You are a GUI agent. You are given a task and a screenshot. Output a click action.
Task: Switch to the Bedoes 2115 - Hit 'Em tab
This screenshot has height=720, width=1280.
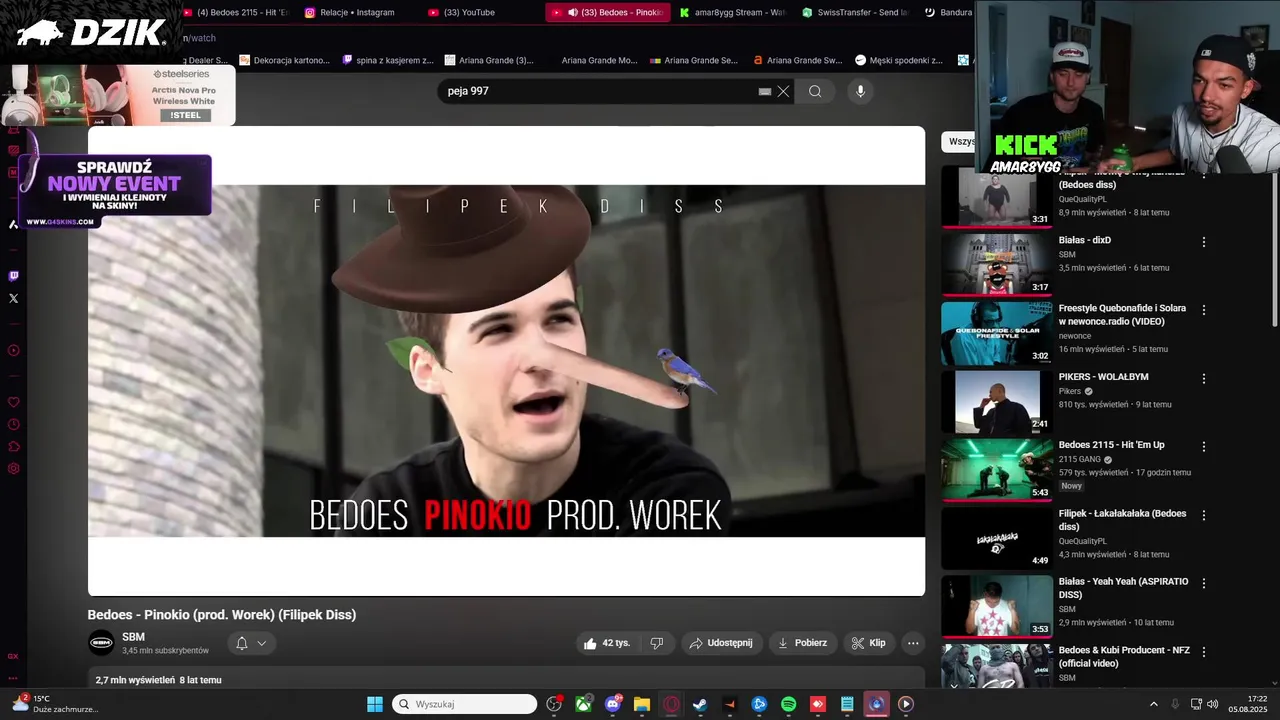pos(235,12)
